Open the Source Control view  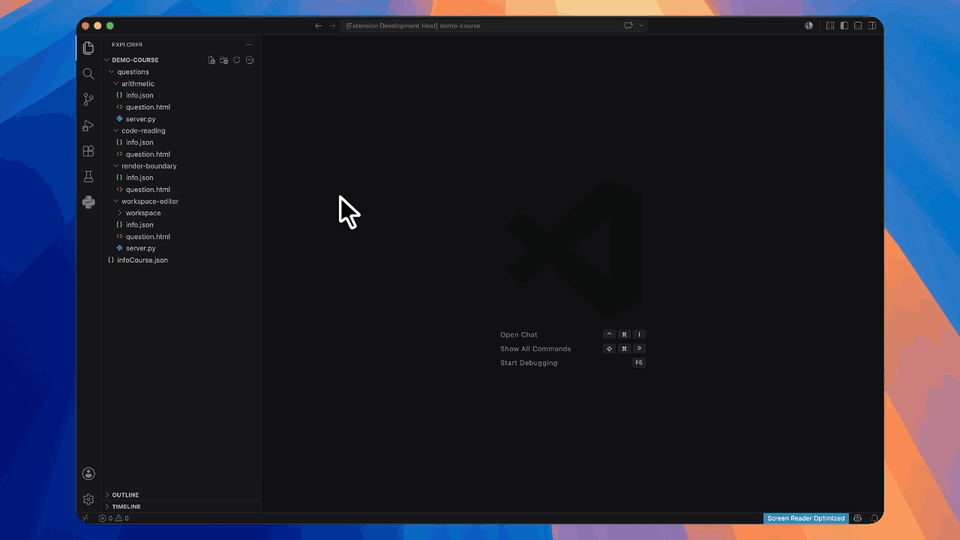88,99
